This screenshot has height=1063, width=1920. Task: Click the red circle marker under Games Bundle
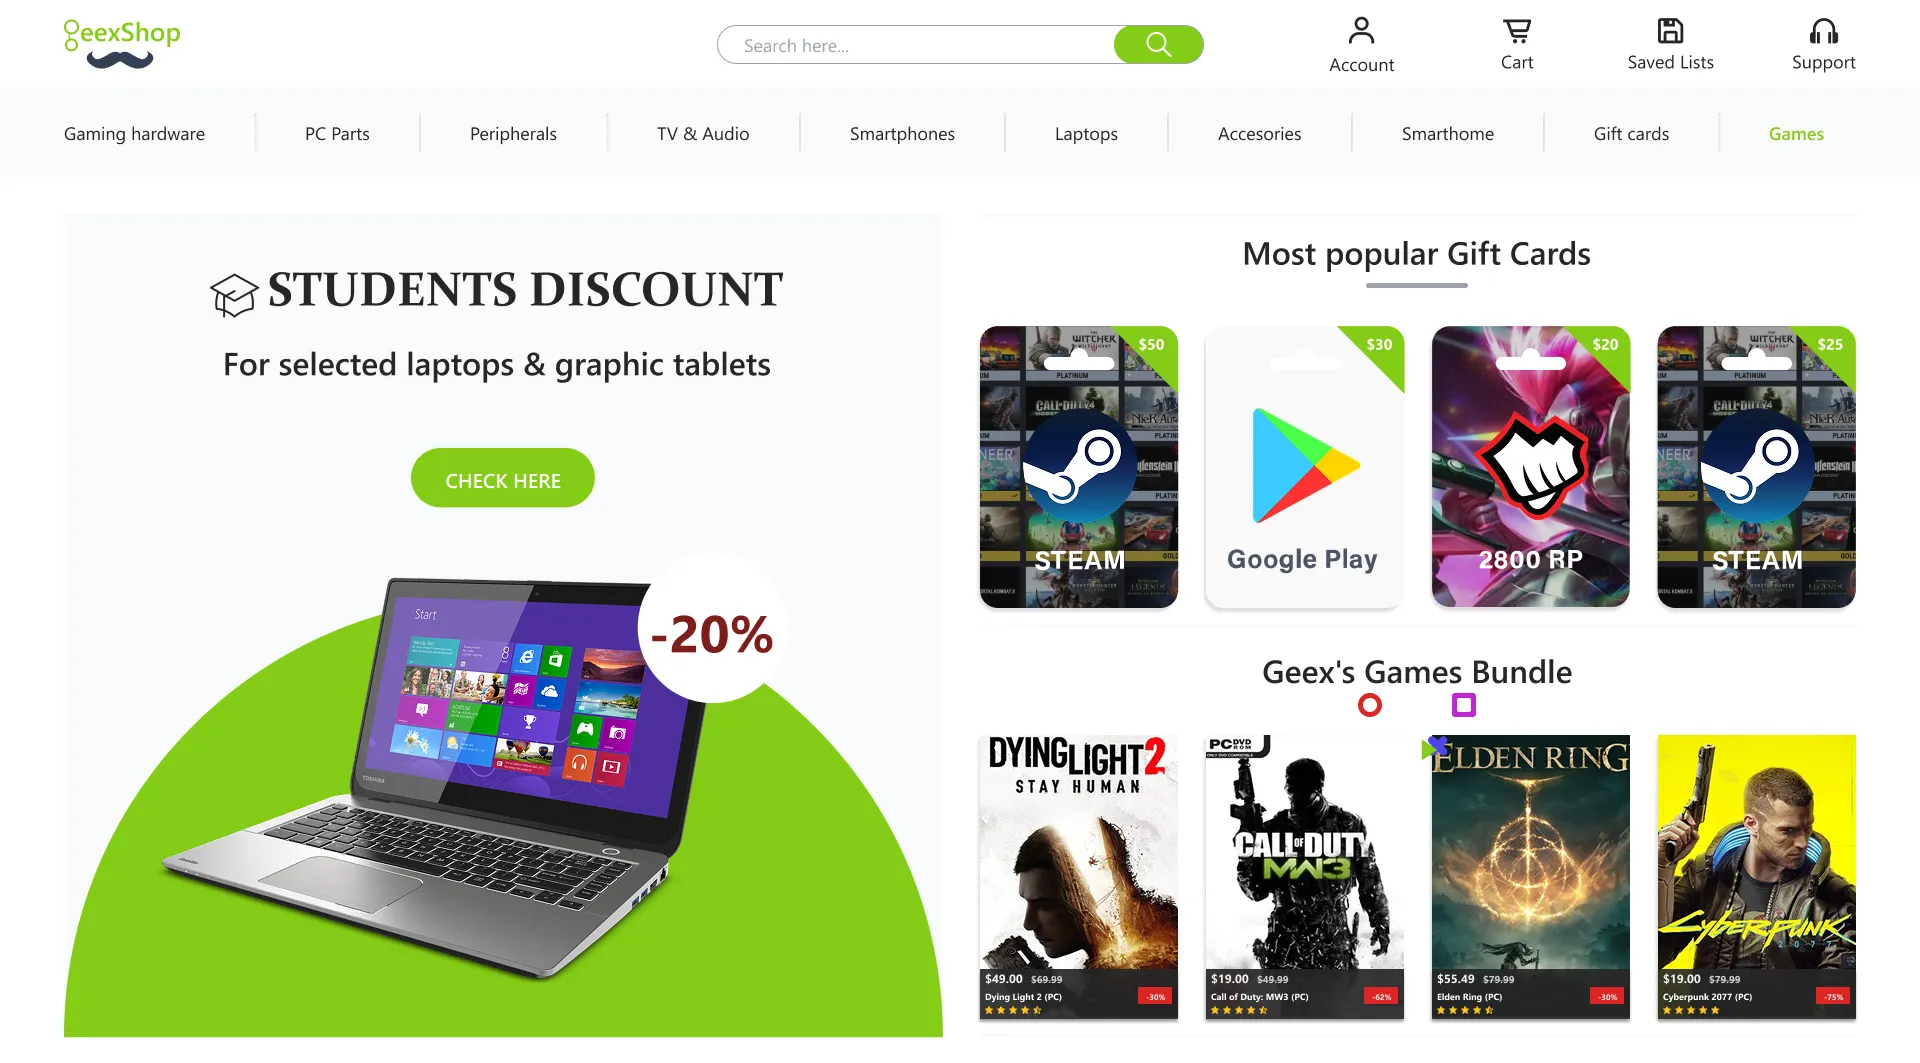[x=1370, y=705]
